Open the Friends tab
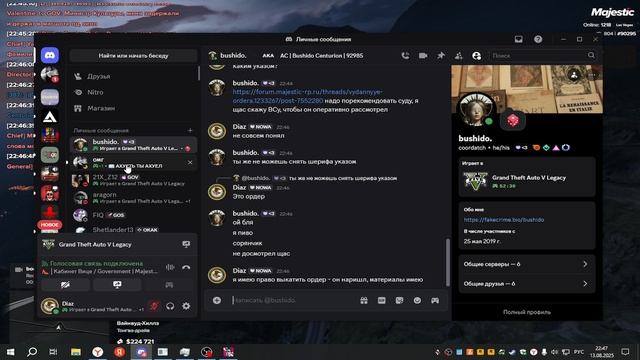Image resolution: width=640 pixels, height=360 pixels. tap(133, 76)
